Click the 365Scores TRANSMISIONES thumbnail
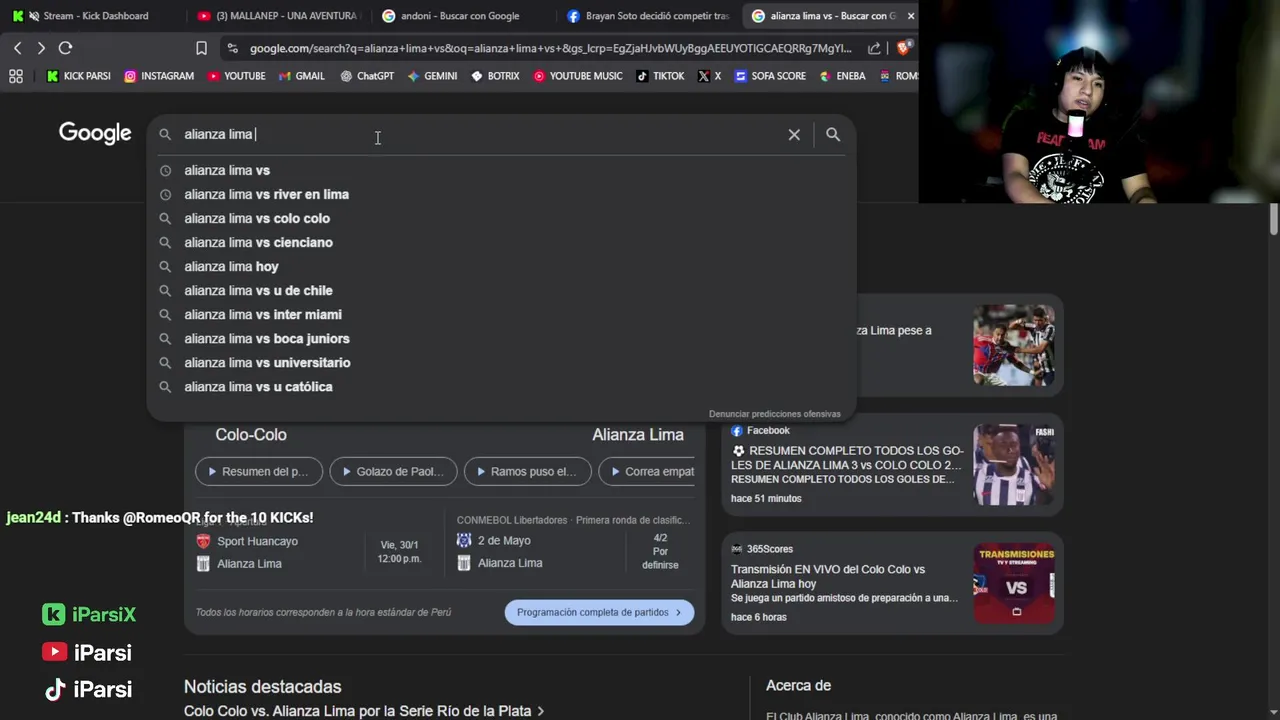The height and width of the screenshot is (720, 1280). coord(1014,583)
